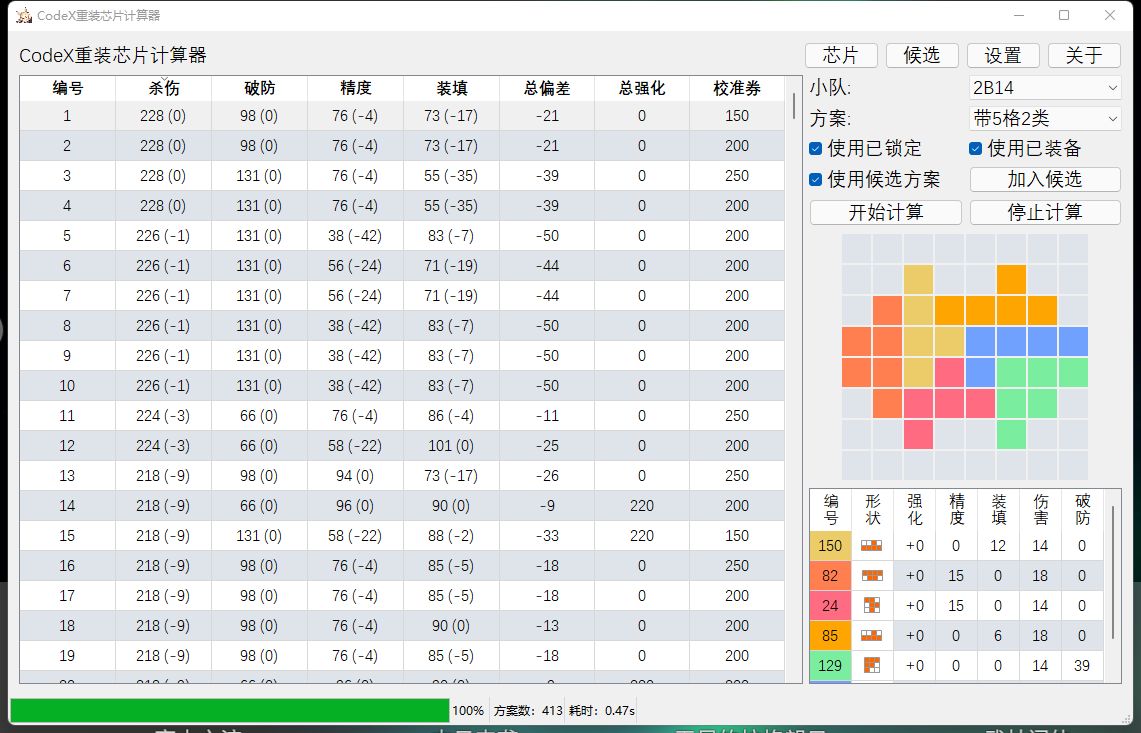Click the shape icon for chip 150
Image resolution: width=1141 pixels, height=733 pixels.
tap(873, 546)
